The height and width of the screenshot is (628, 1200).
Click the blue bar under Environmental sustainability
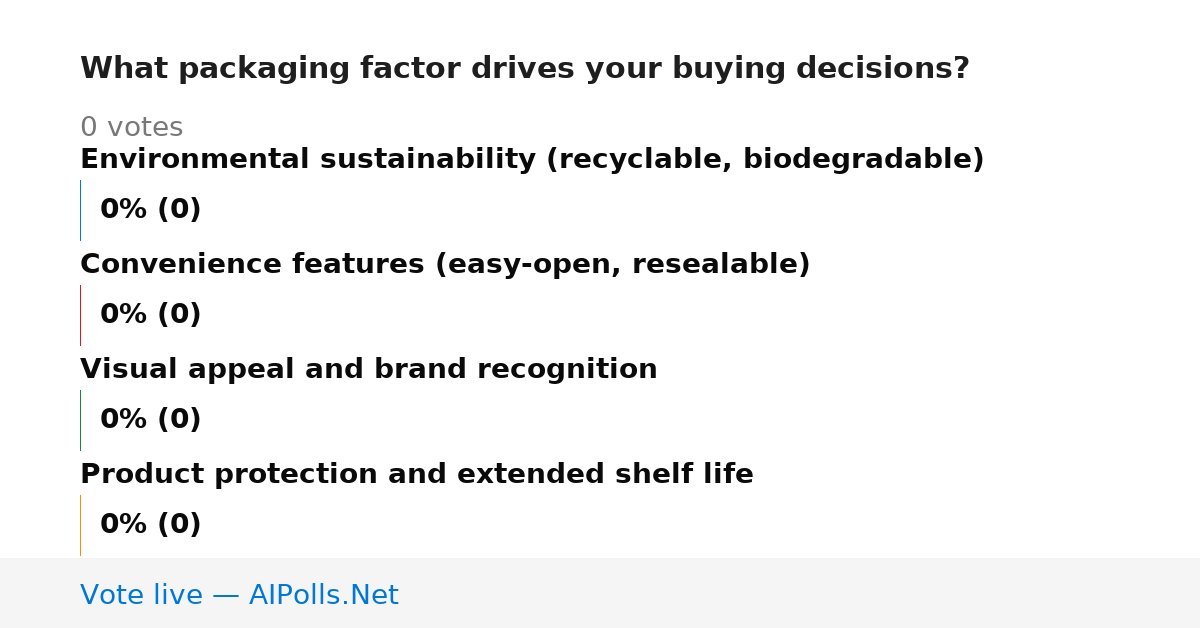coord(80,210)
